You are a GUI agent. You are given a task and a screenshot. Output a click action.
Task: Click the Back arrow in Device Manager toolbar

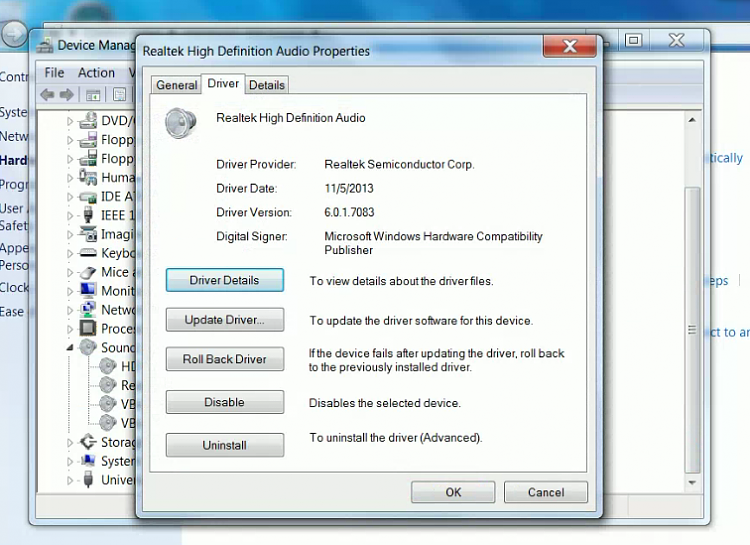pyautogui.click(x=47, y=95)
